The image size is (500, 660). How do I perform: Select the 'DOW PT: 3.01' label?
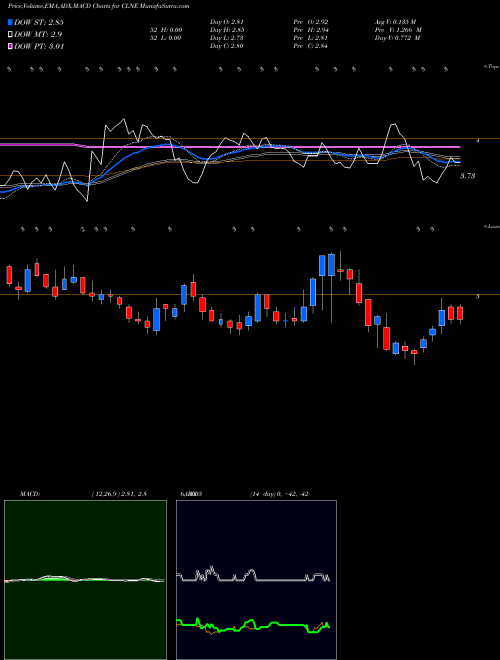pyautogui.click(x=39, y=46)
